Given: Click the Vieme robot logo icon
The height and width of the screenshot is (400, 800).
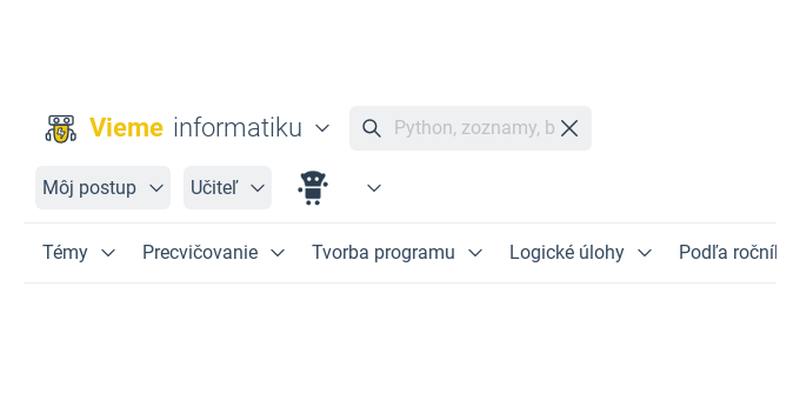Looking at the screenshot, I should coord(61,128).
